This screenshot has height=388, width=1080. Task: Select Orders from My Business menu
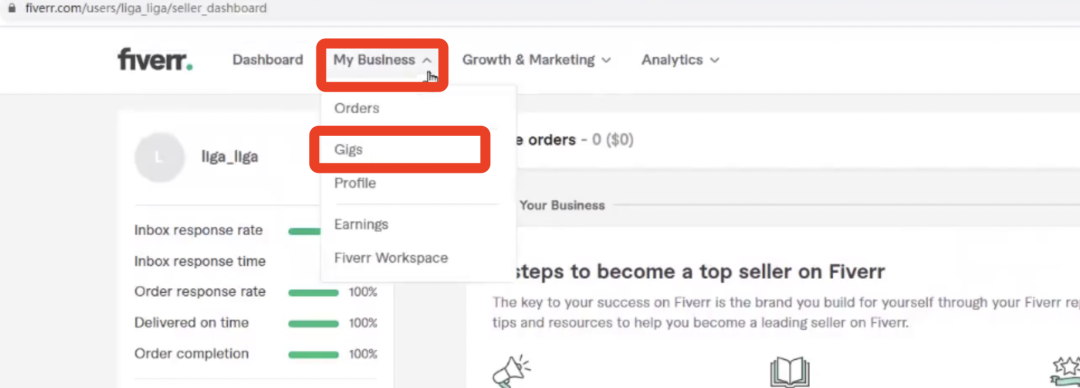[357, 108]
